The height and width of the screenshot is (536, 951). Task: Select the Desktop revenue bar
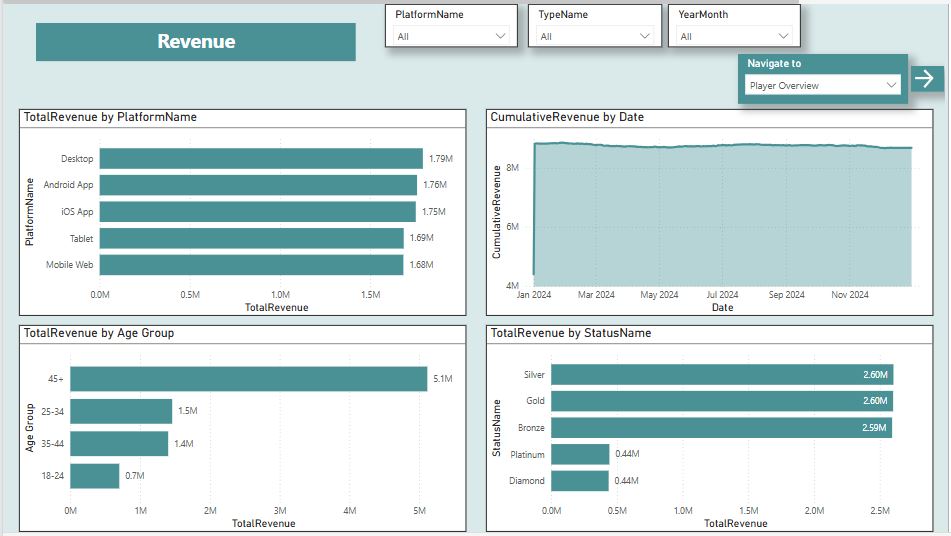pyautogui.click(x=261, y=159)
